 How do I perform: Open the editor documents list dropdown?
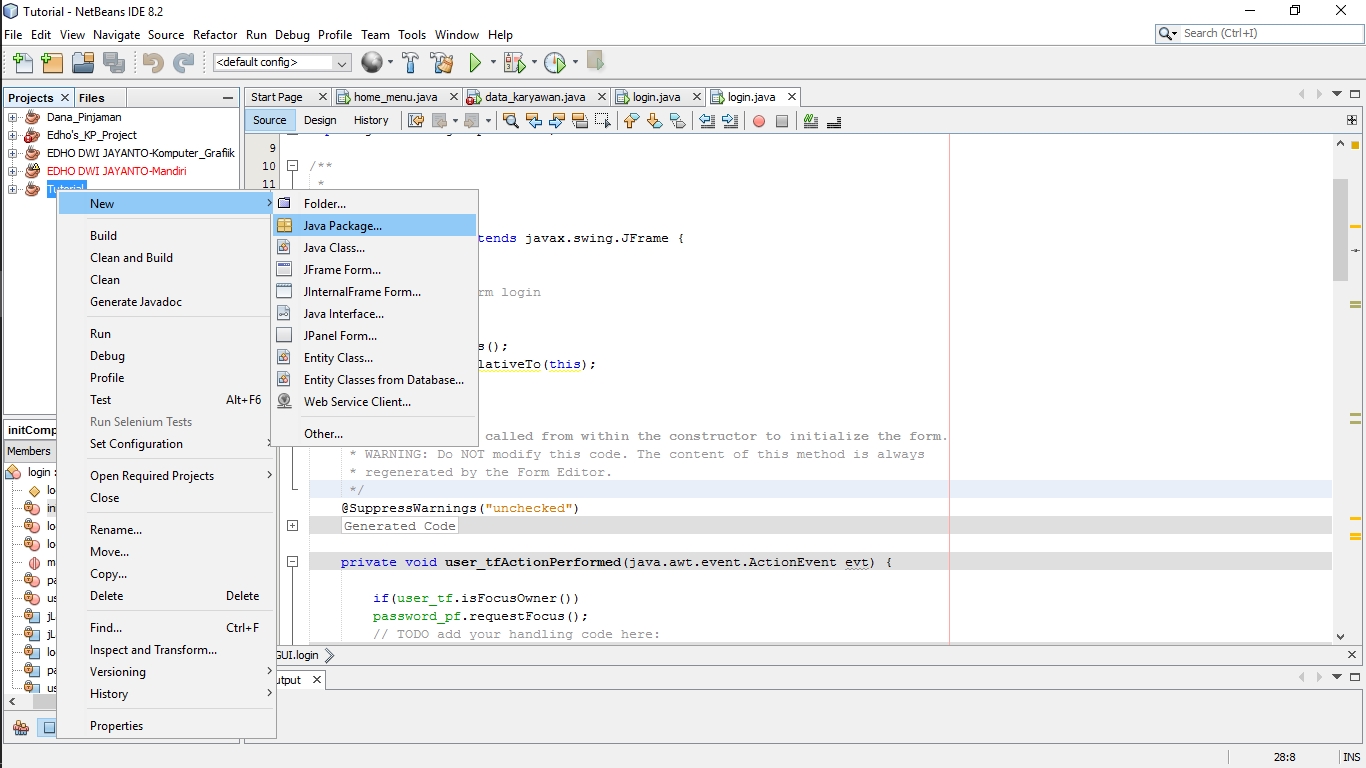(x=1338, y=94)
